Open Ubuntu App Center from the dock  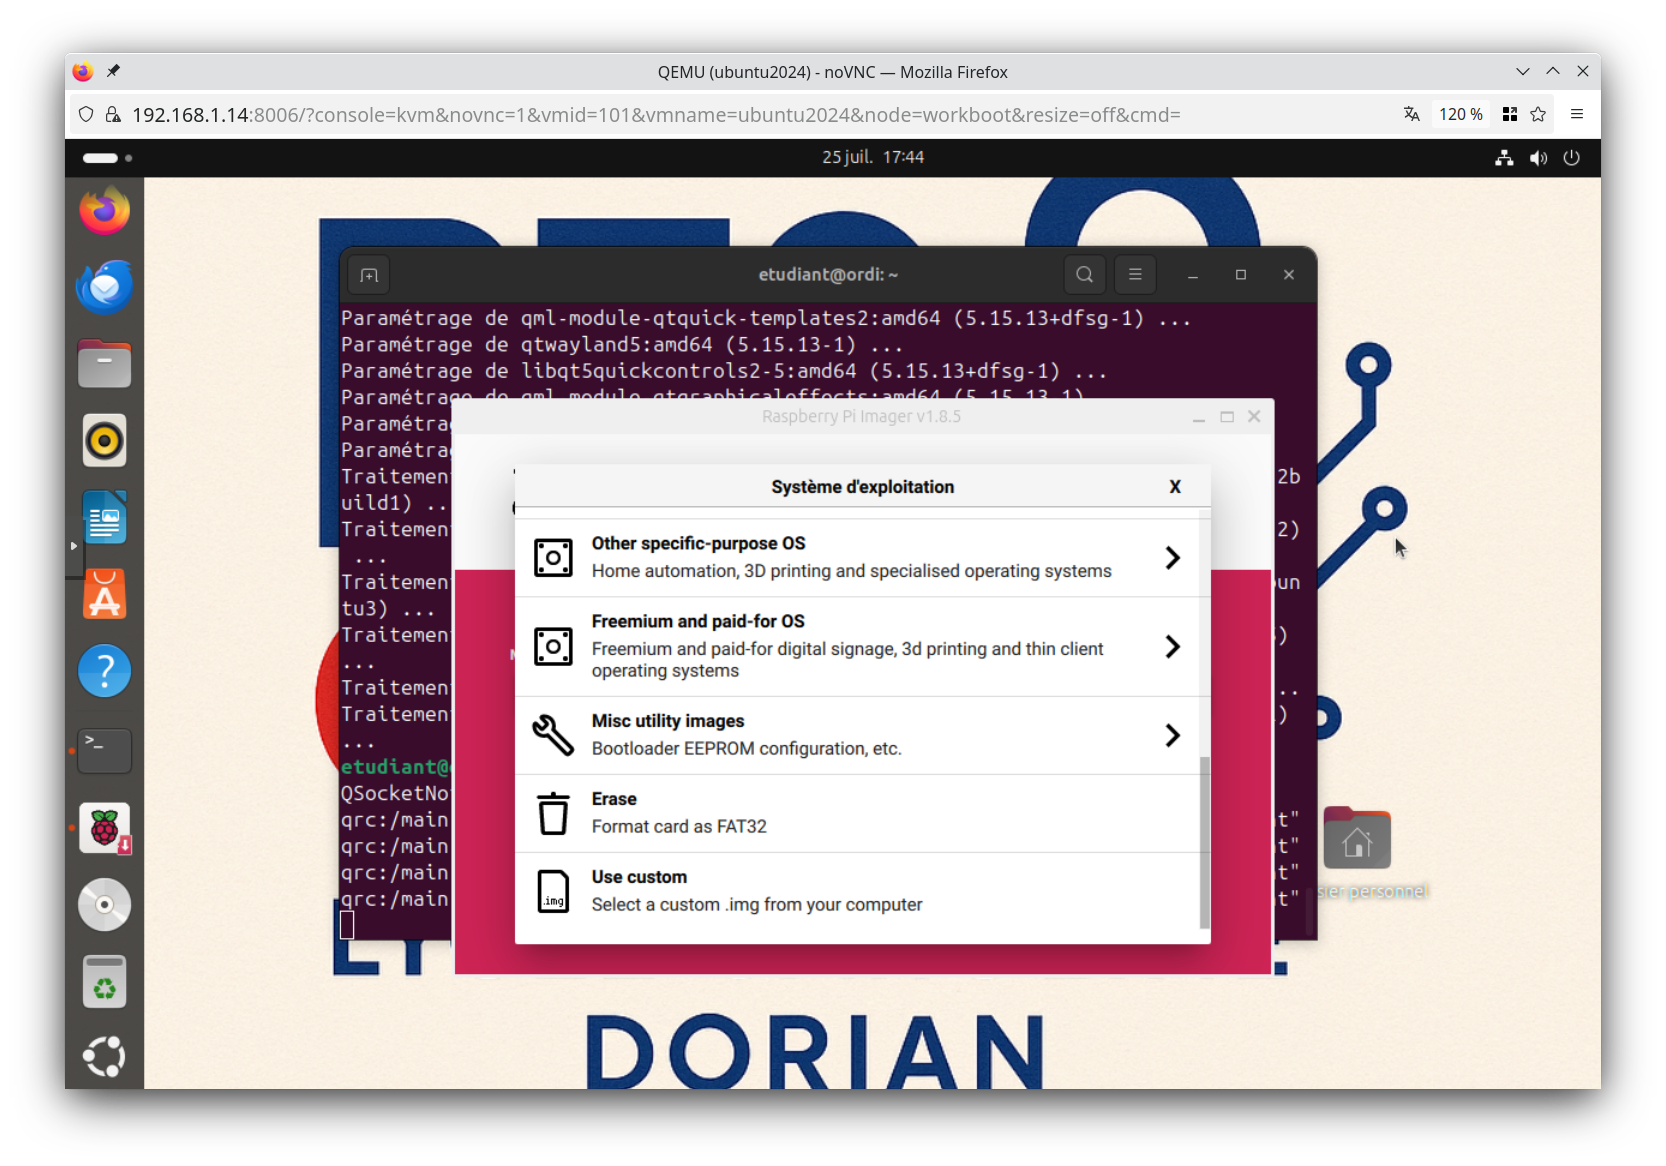[105, 595]
